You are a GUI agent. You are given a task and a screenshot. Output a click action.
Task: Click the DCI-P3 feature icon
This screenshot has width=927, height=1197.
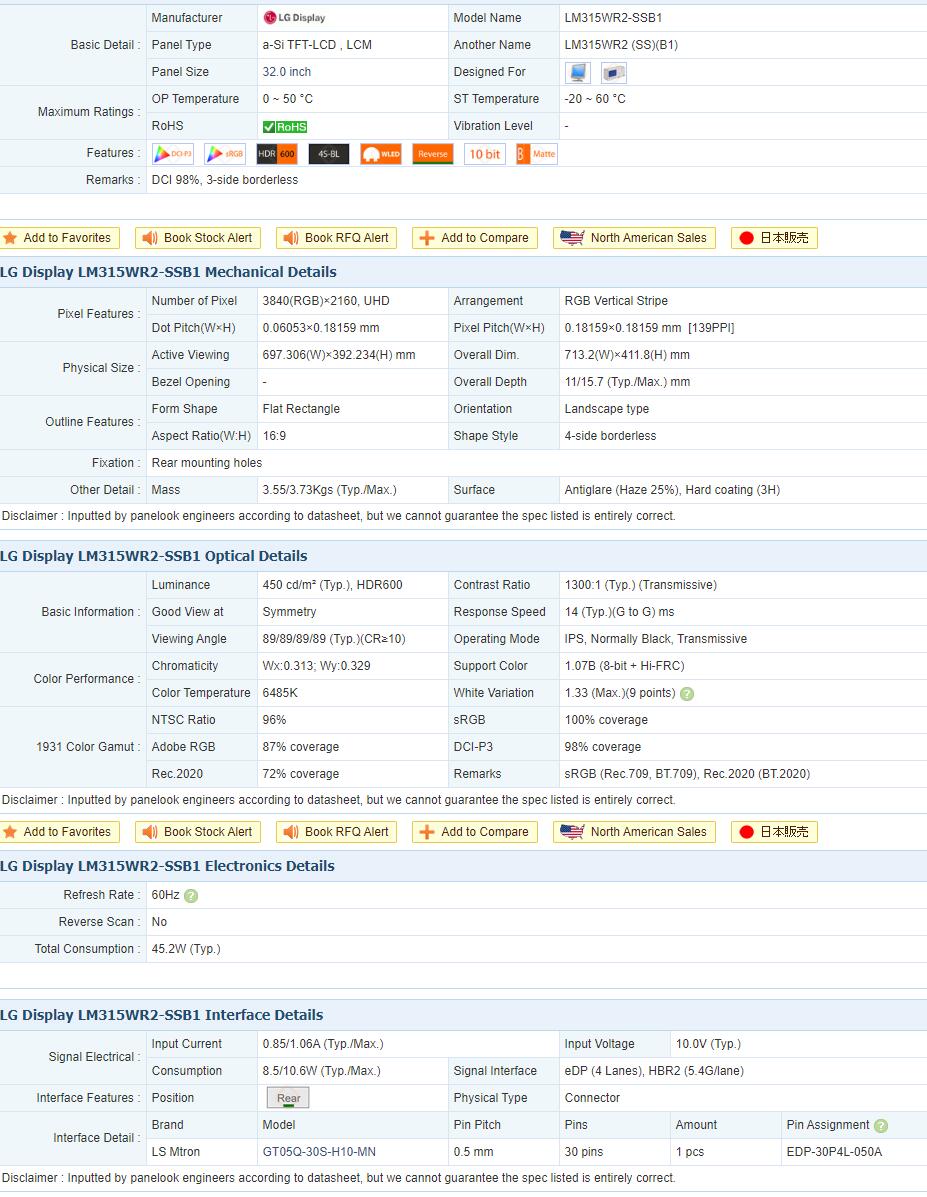coord(173,153)
